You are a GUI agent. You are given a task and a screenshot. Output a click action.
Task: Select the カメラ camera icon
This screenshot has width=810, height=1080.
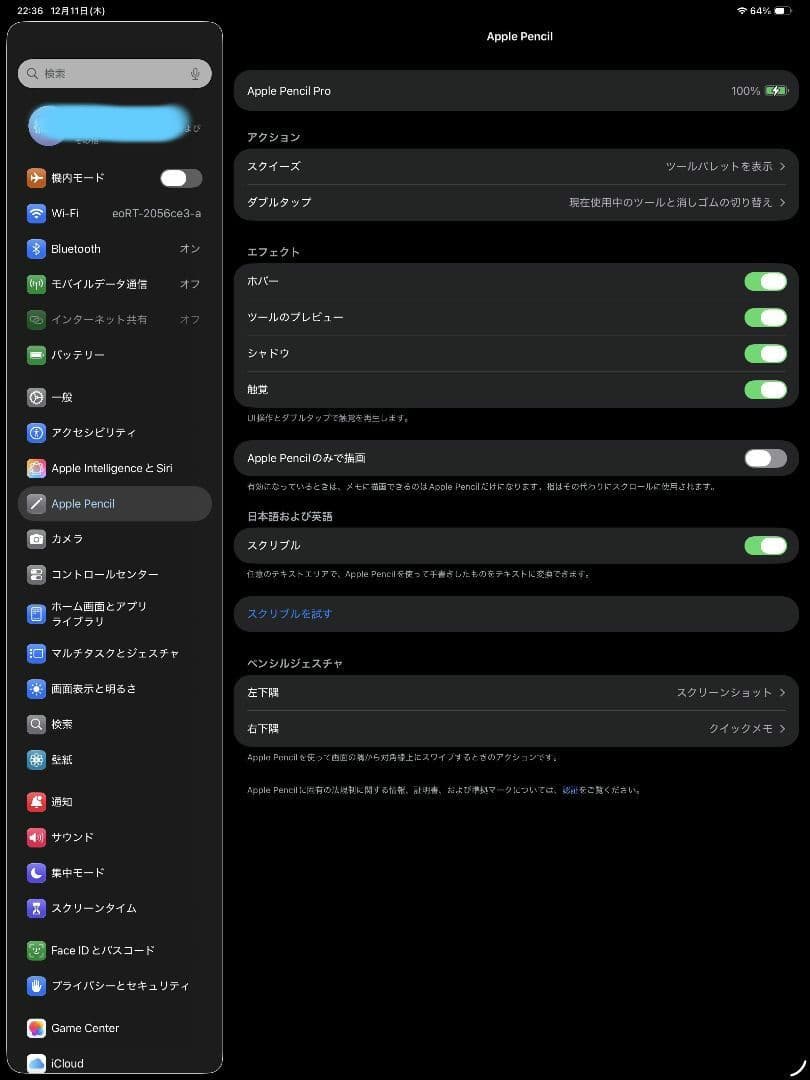[x=33, y=538]
